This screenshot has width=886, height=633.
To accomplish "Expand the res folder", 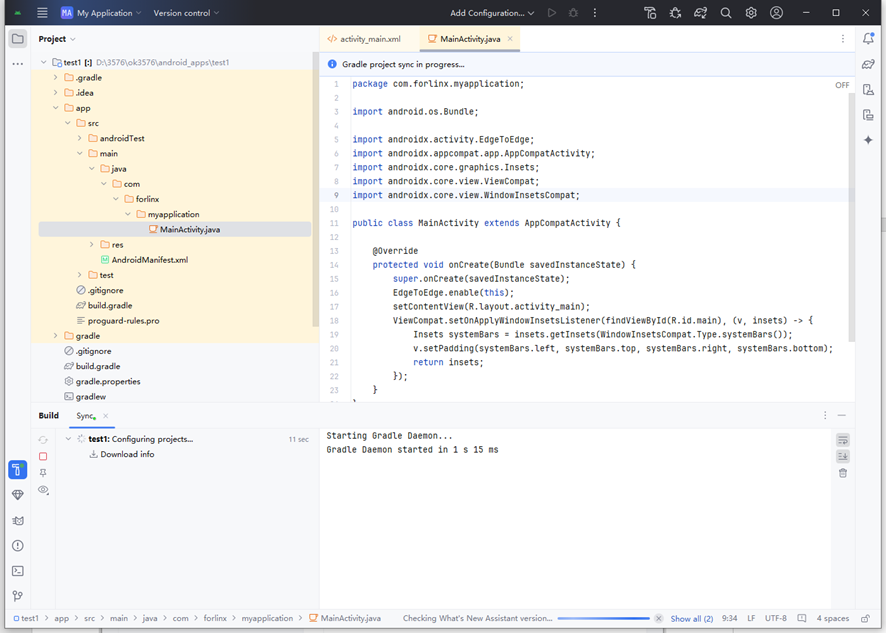I will (92, 245).
